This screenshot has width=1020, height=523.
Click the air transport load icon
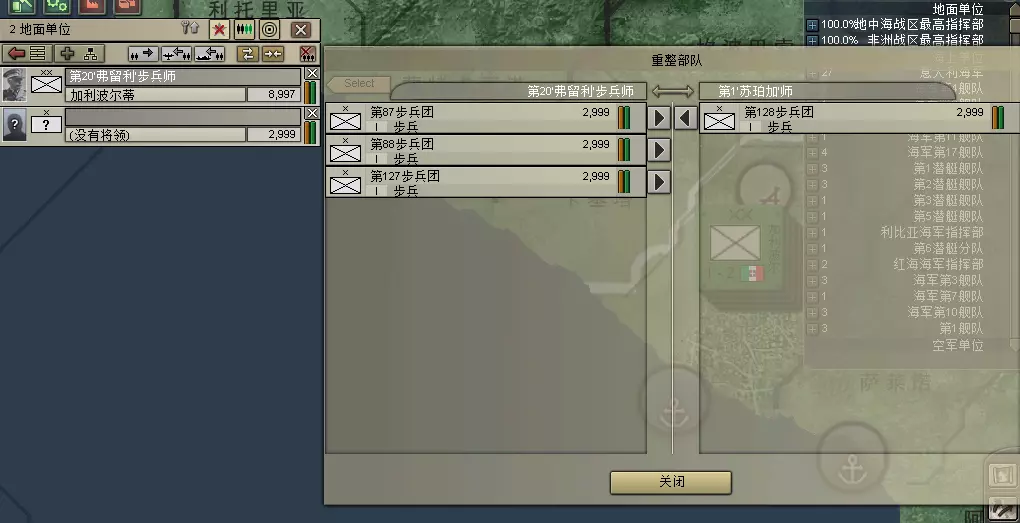tap(176, 53)
